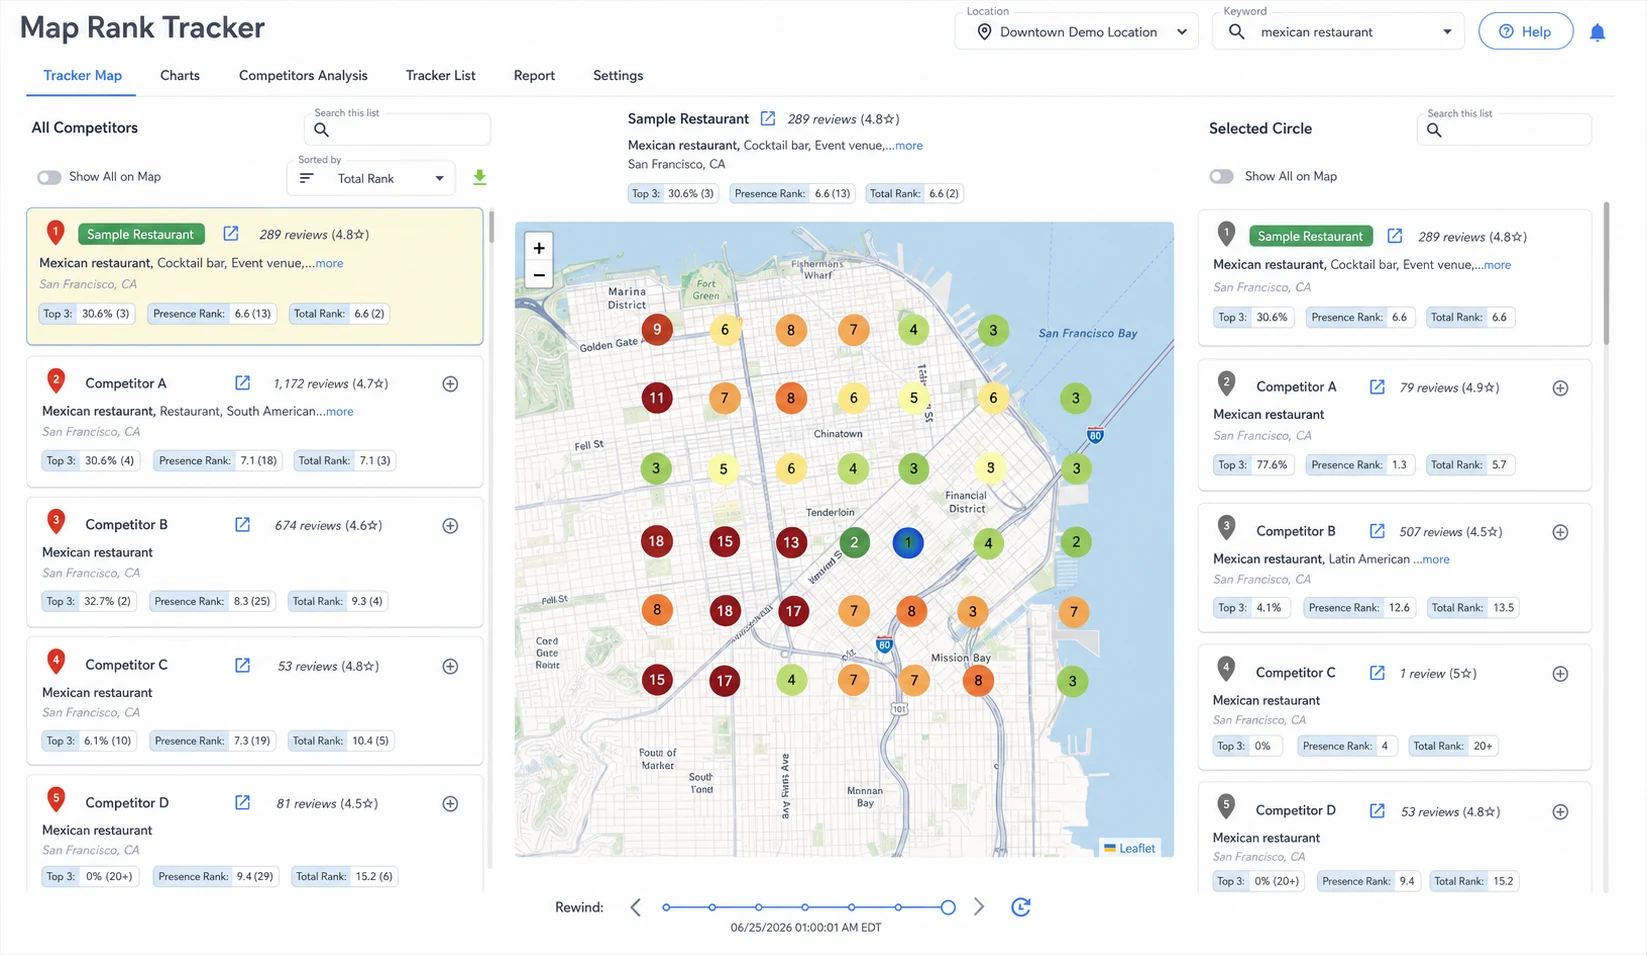Jump to first rewind timeline point
Viewport: 1647px width, 955px height.
click(x=666, y=907)
